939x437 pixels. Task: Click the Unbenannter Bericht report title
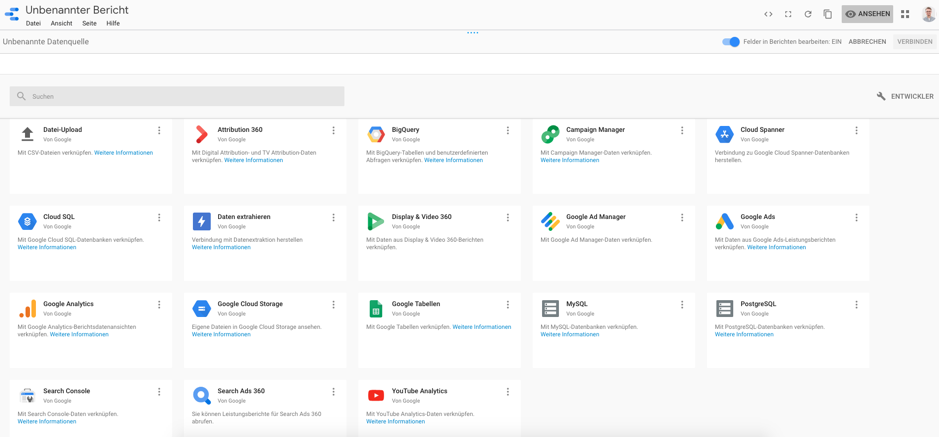pyautogui.click(x=77, y=10)
